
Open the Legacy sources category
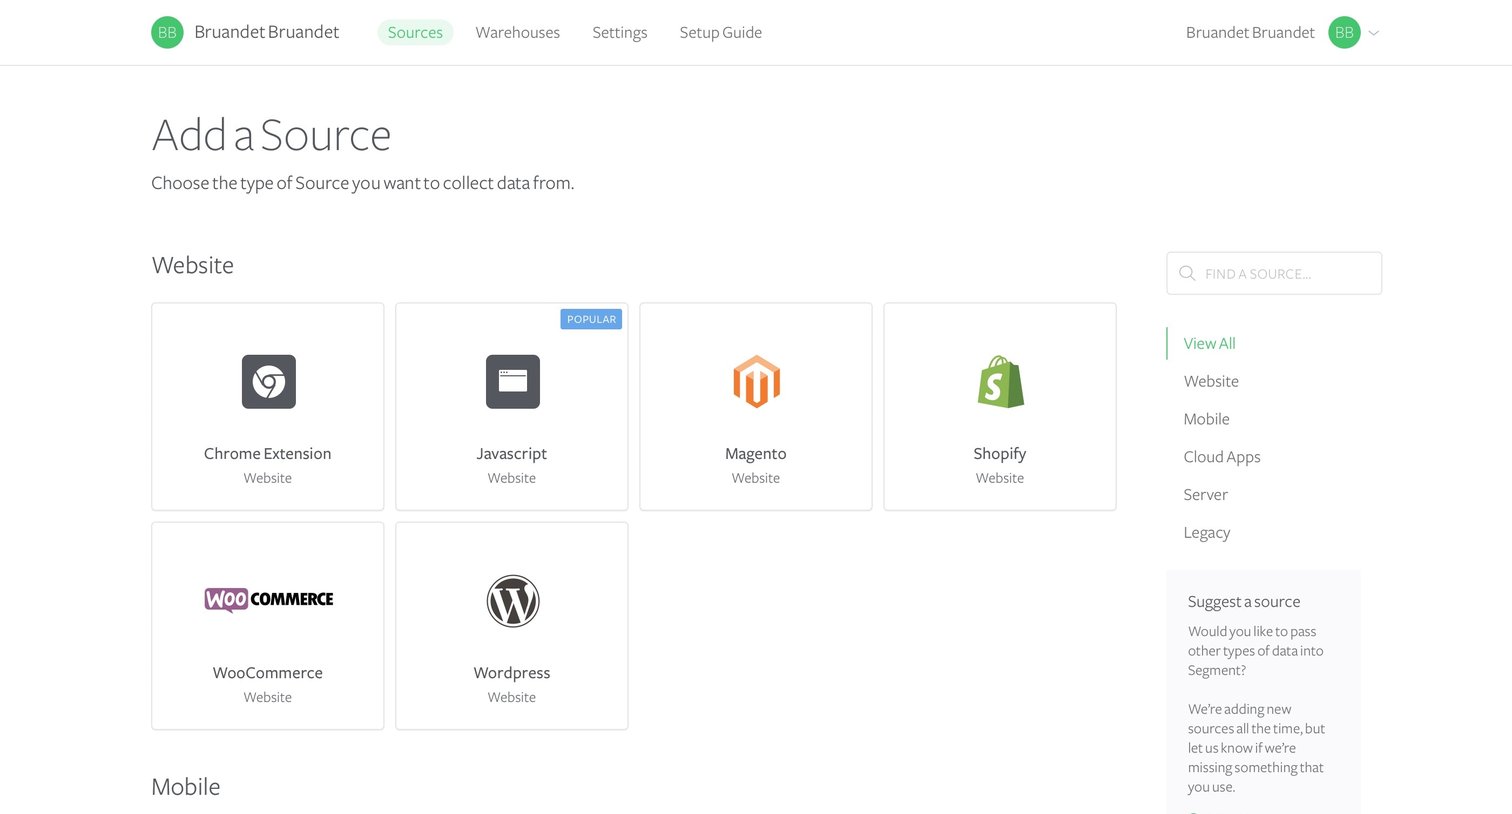[1207, 533]
